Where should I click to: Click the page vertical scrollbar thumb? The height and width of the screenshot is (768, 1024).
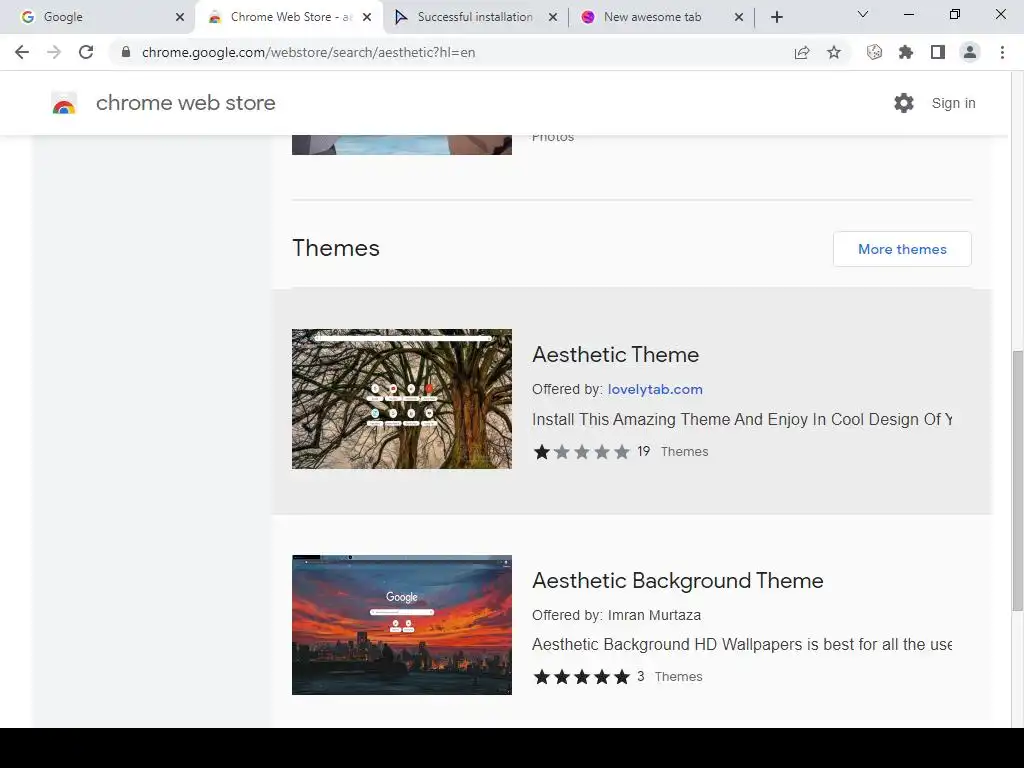[x=1017, y=481]
